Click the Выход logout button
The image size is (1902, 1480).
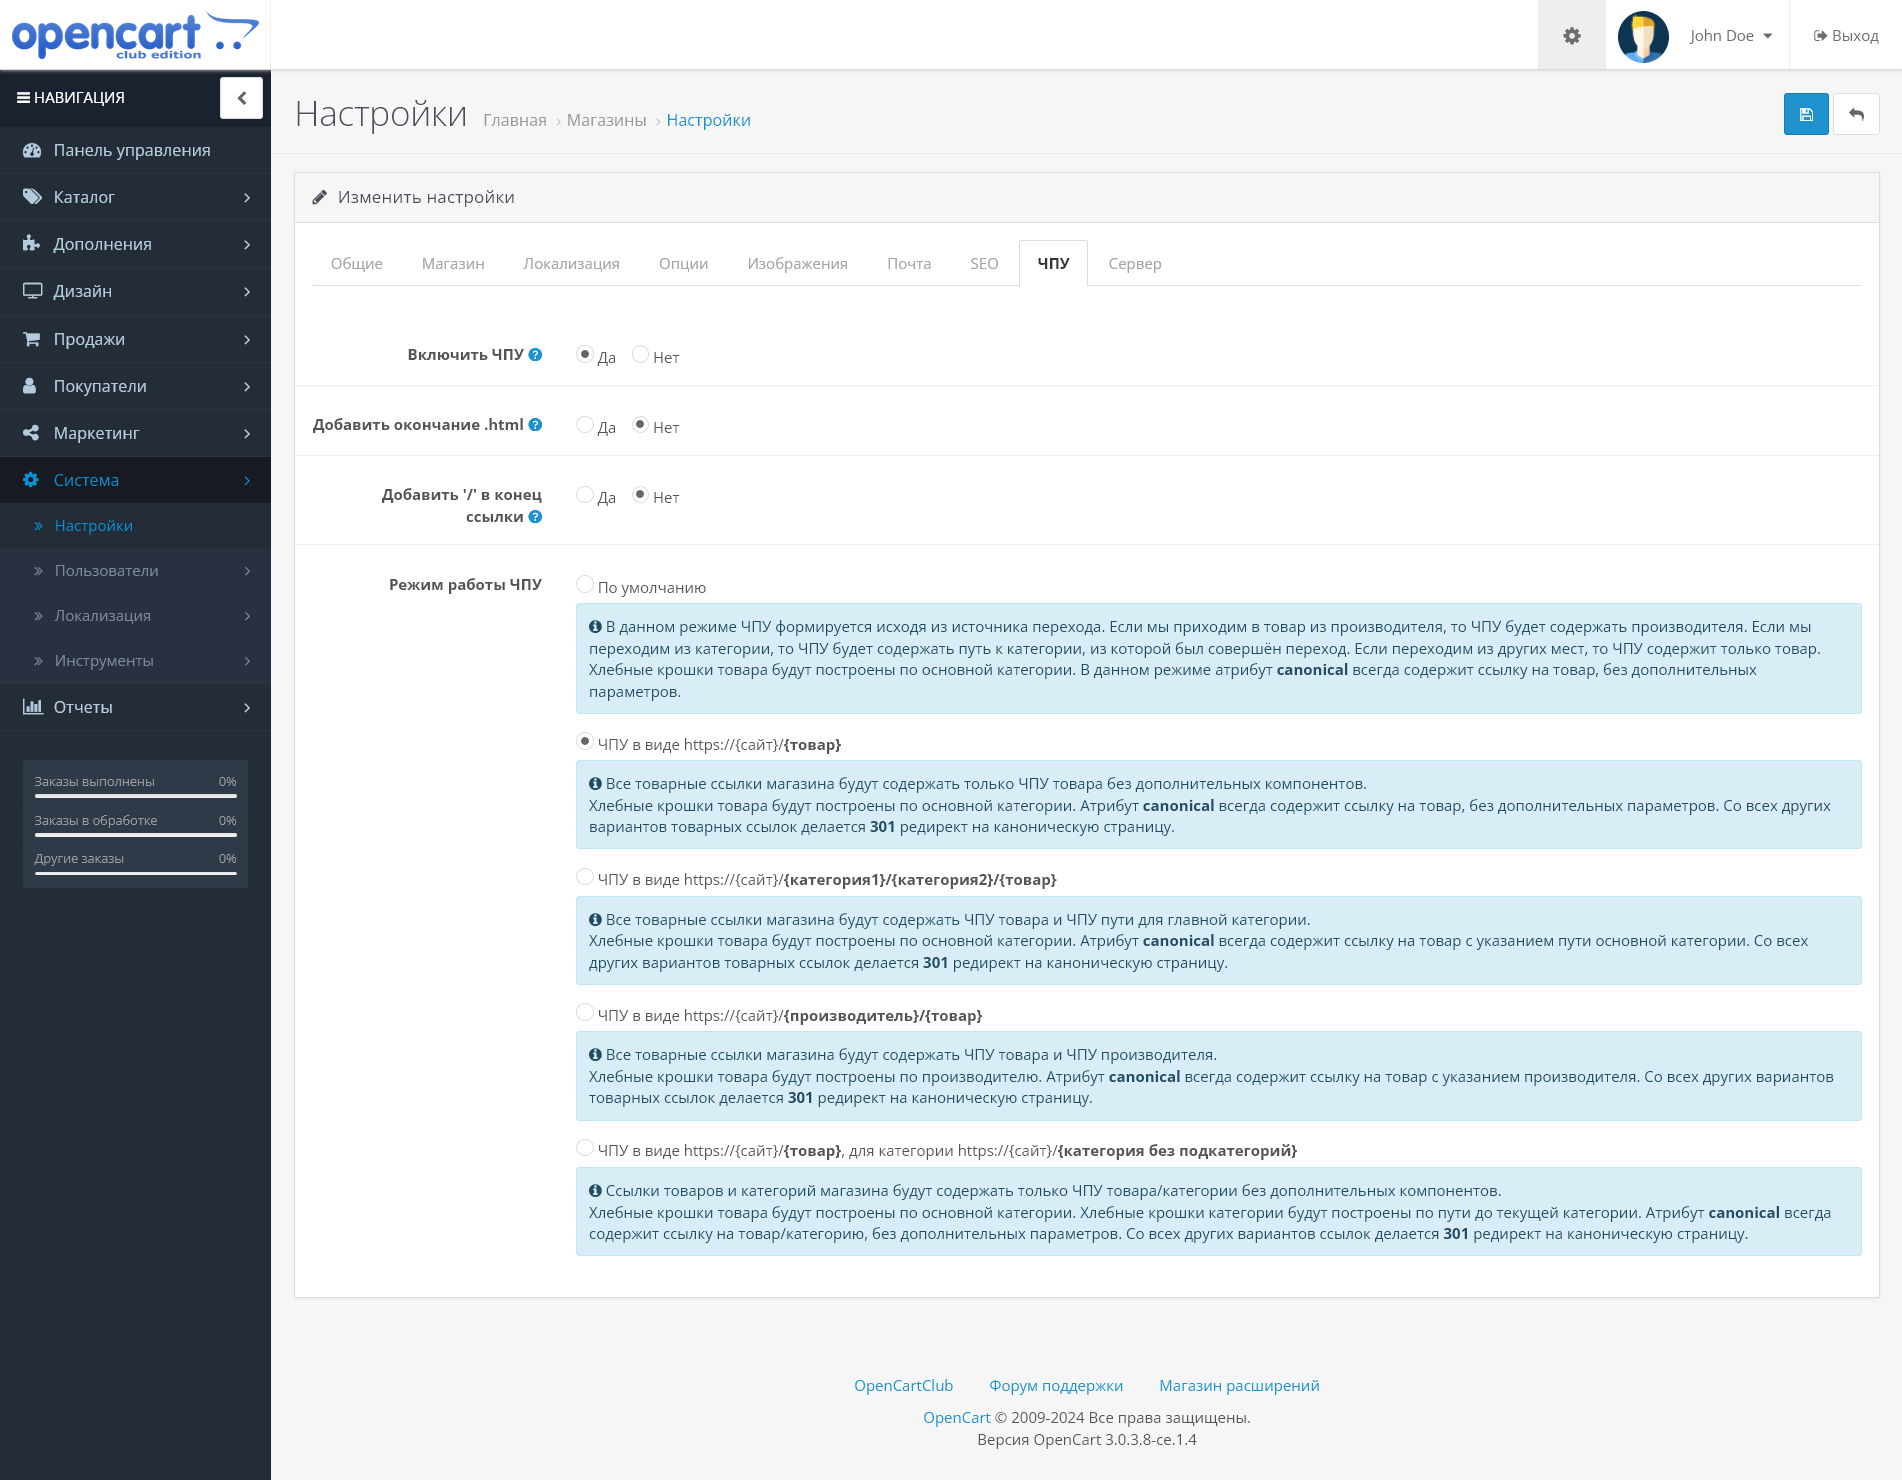coord(1843,35)
